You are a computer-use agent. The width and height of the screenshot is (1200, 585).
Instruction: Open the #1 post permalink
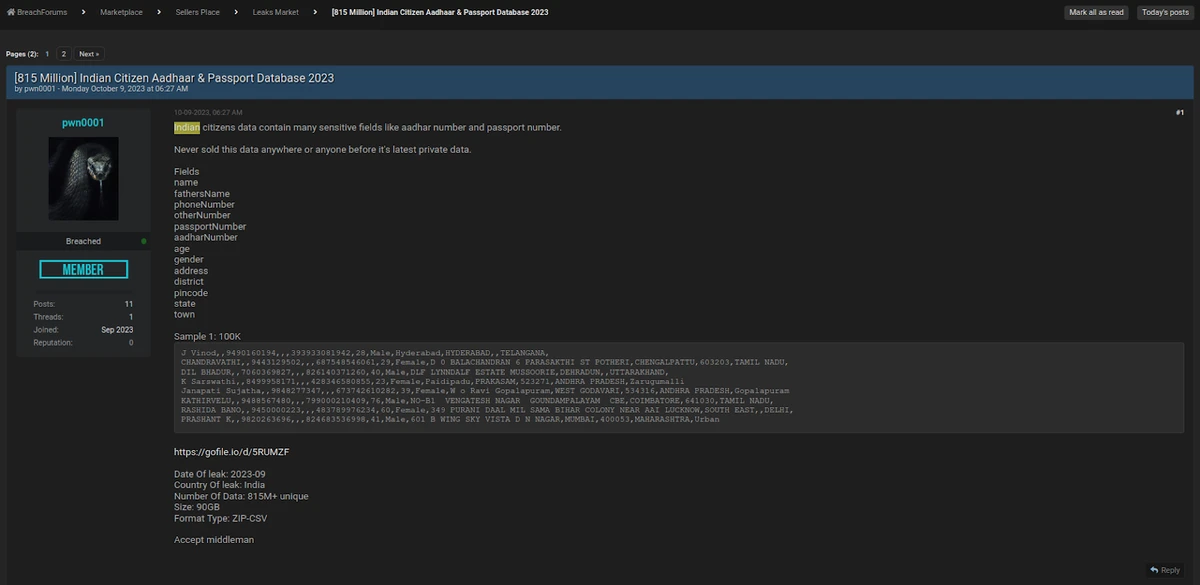coord(1179,113)
